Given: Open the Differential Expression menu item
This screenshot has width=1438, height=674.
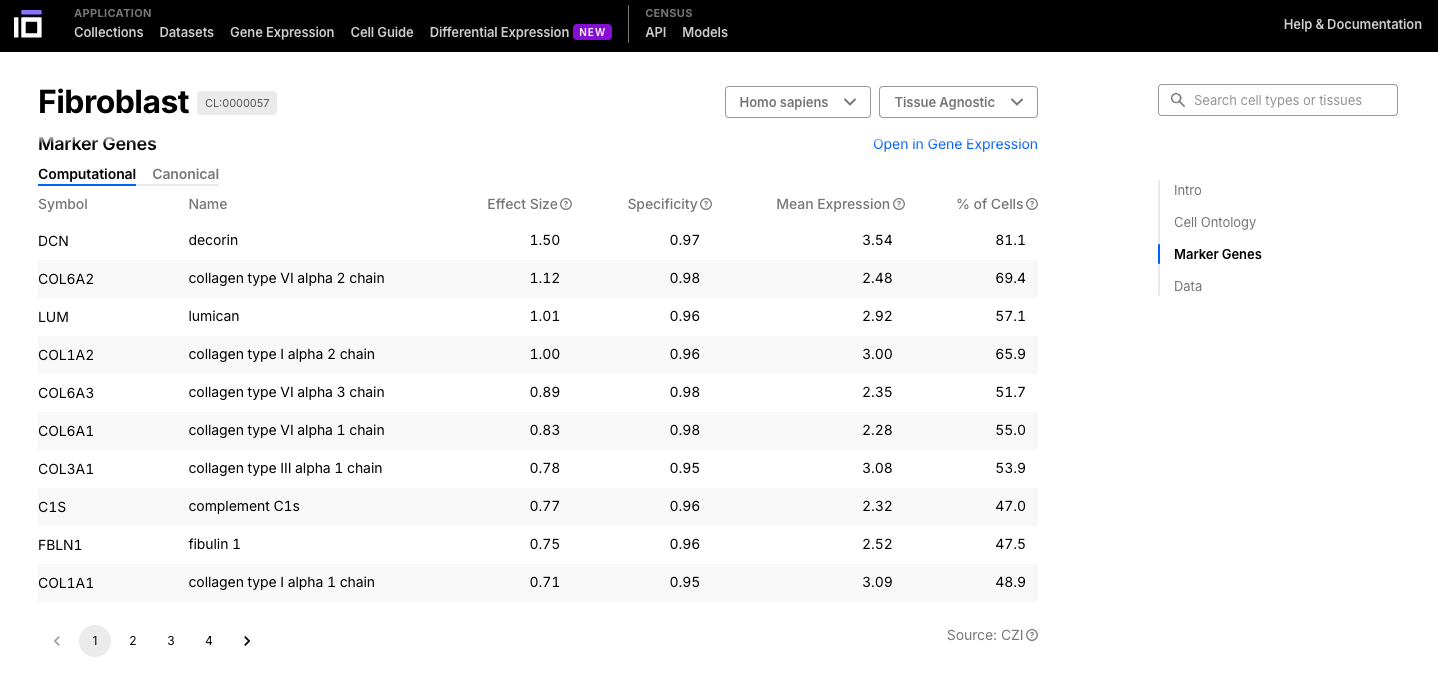Looking at the screenshot, I should pyautogui.click(x=499, y=32).
